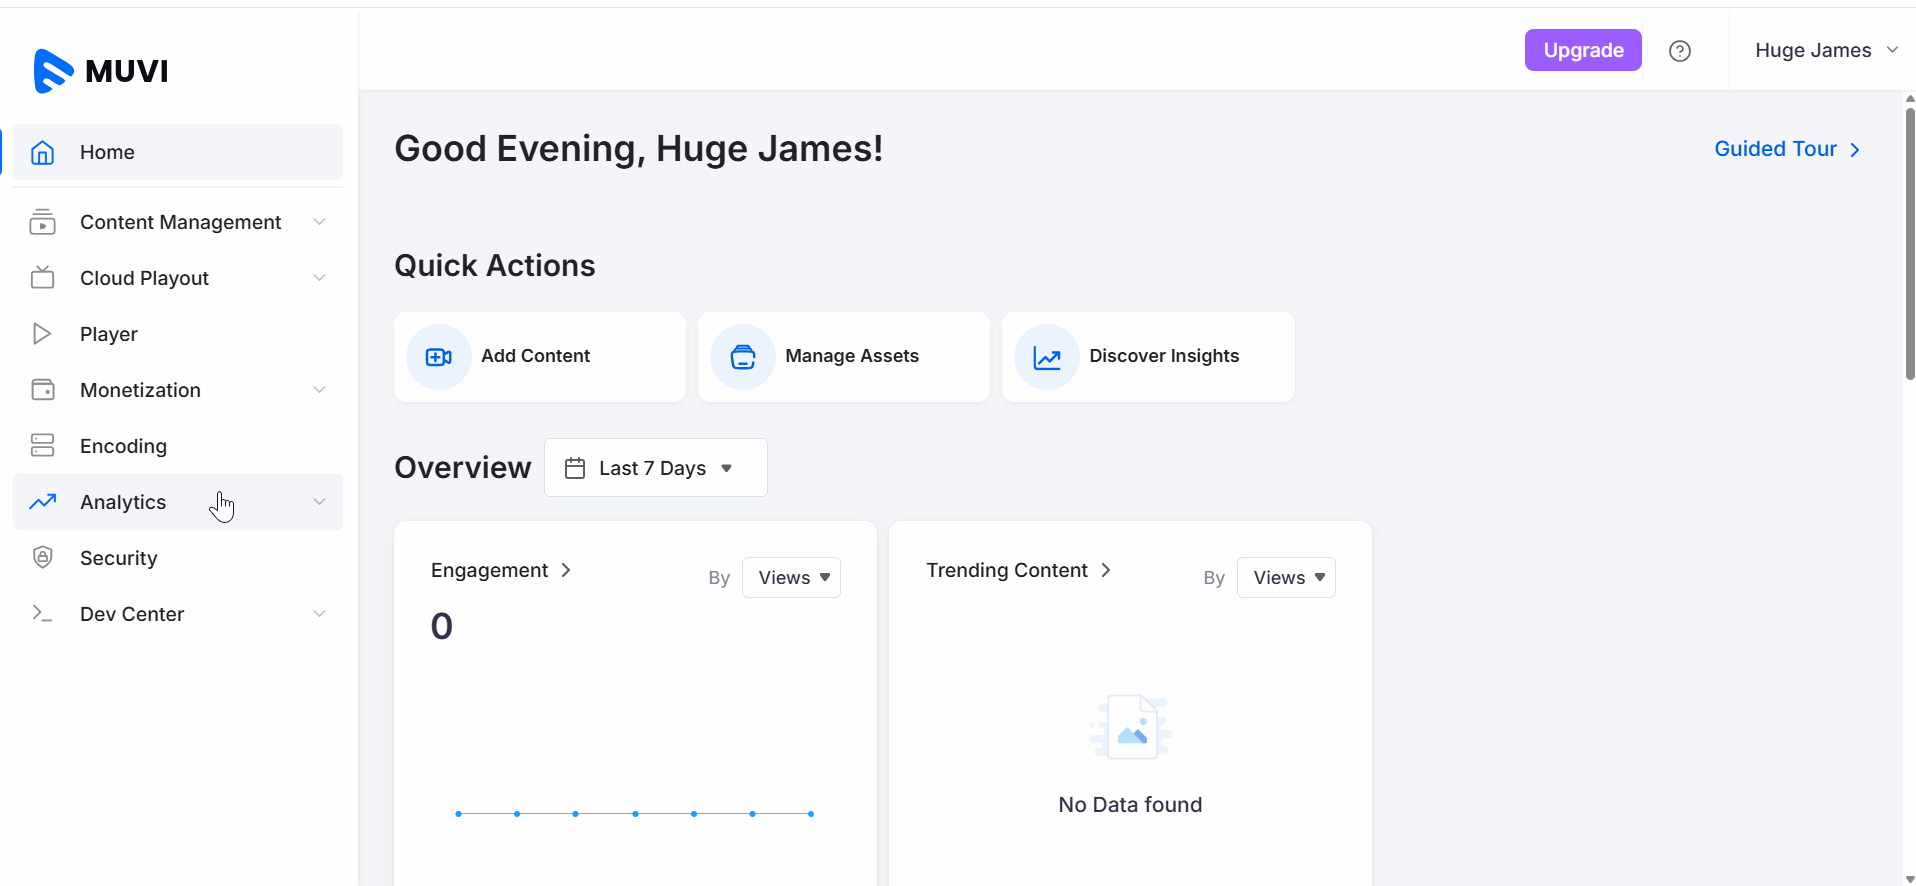Click the Security shield icon

[x=42, y=558]
